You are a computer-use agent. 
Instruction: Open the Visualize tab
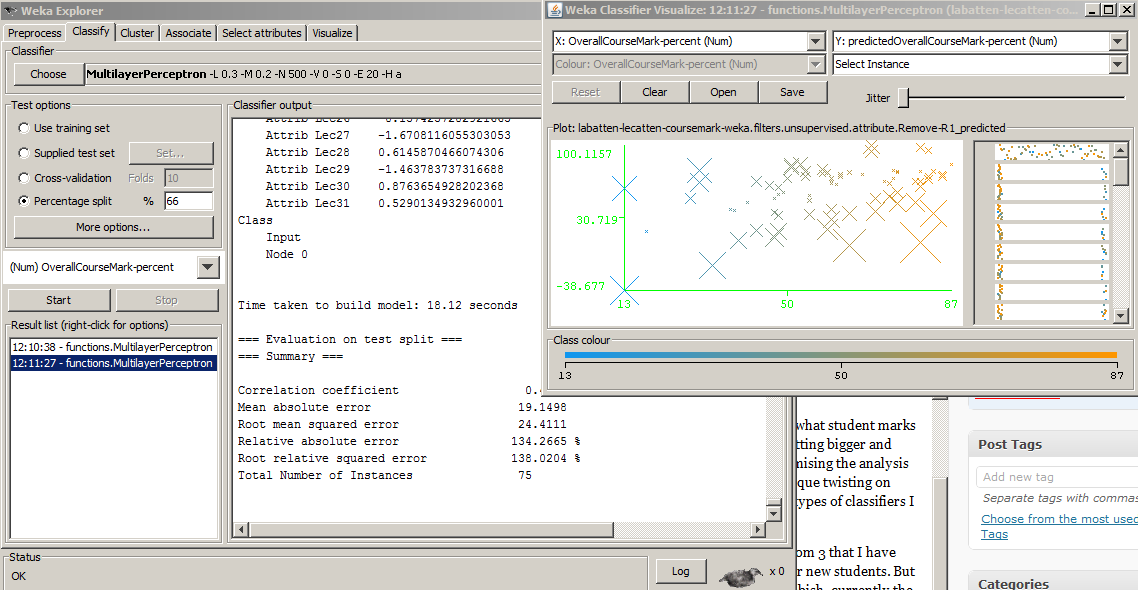pyautogui.click(x=332, y=33)
